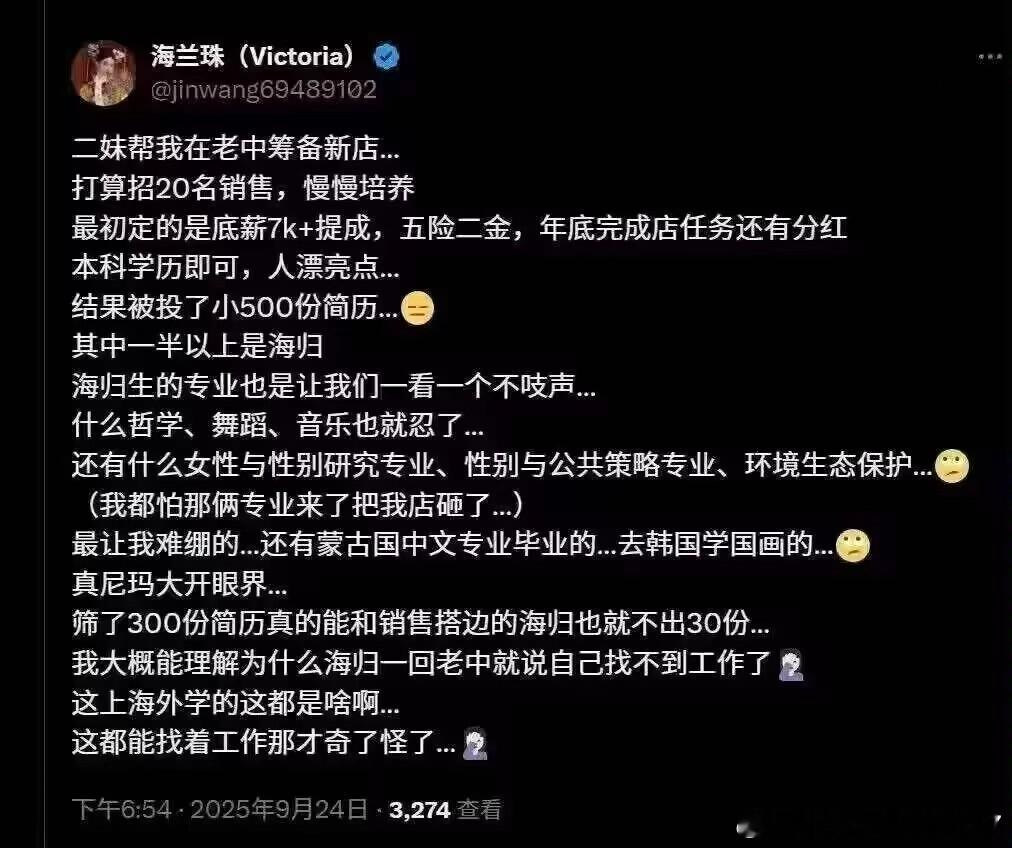This screenshot has height=848, width=1012.
Task: Click the line starting with 筛了300份简历
Action: point(420,624)
